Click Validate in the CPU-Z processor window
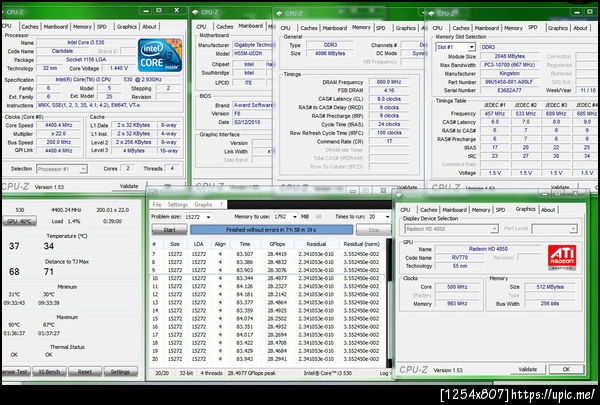Image resolution: width=600 pixels, height=405 pixels. (x=129, y=186)
